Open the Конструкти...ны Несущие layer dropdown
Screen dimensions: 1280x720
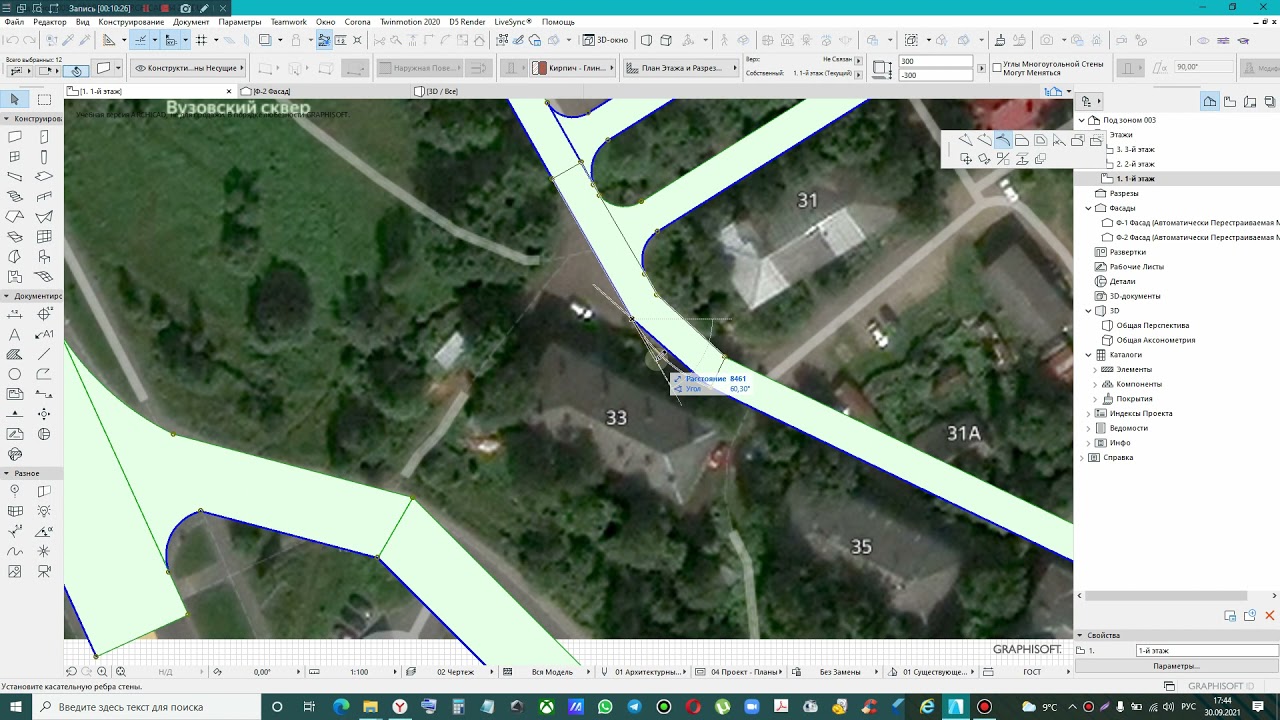(x=187, y=68)
